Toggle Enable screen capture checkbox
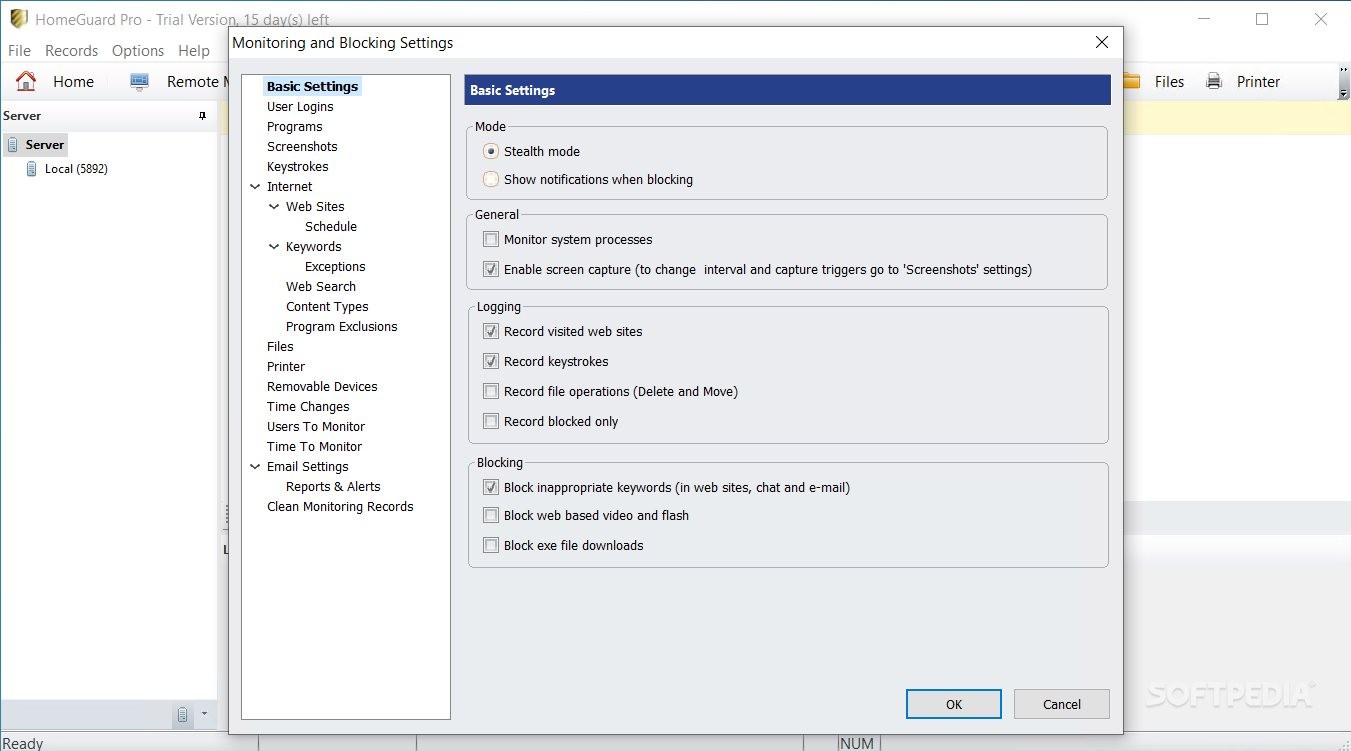The image size is (1351, 751). pyautogui.click(x=491, y=270)
